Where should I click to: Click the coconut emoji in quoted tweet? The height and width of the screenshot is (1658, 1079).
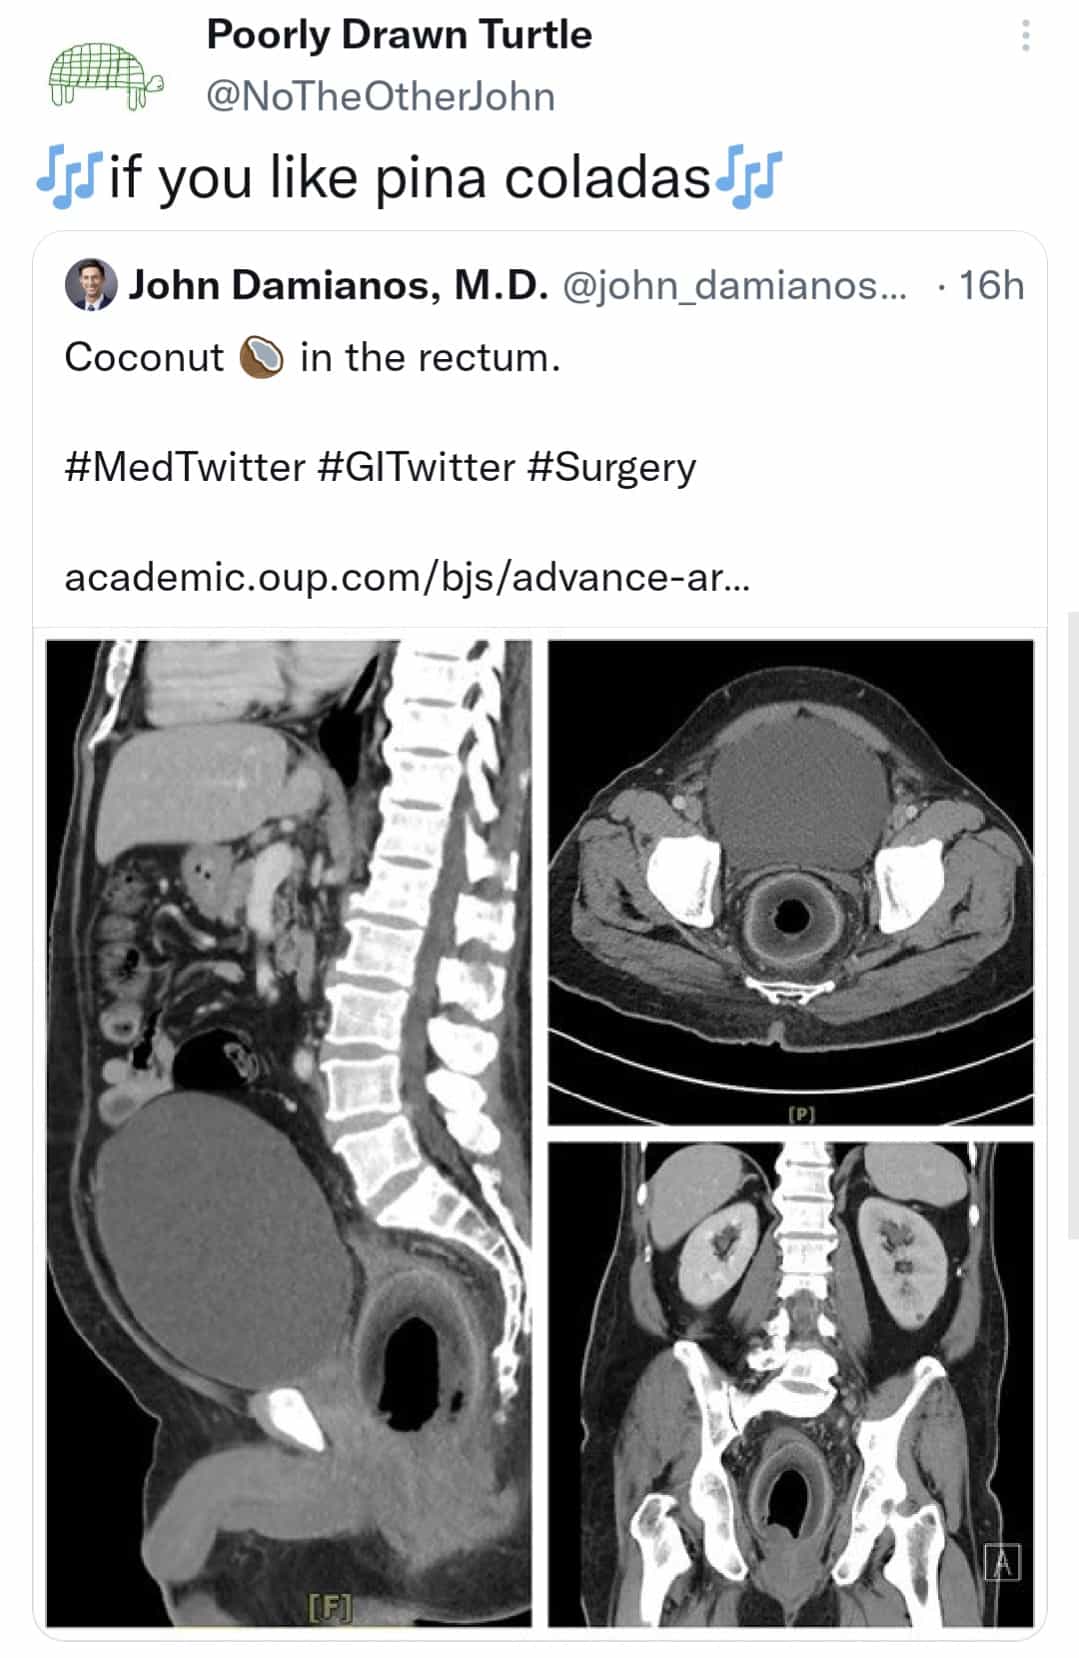(x=262, y=357)
